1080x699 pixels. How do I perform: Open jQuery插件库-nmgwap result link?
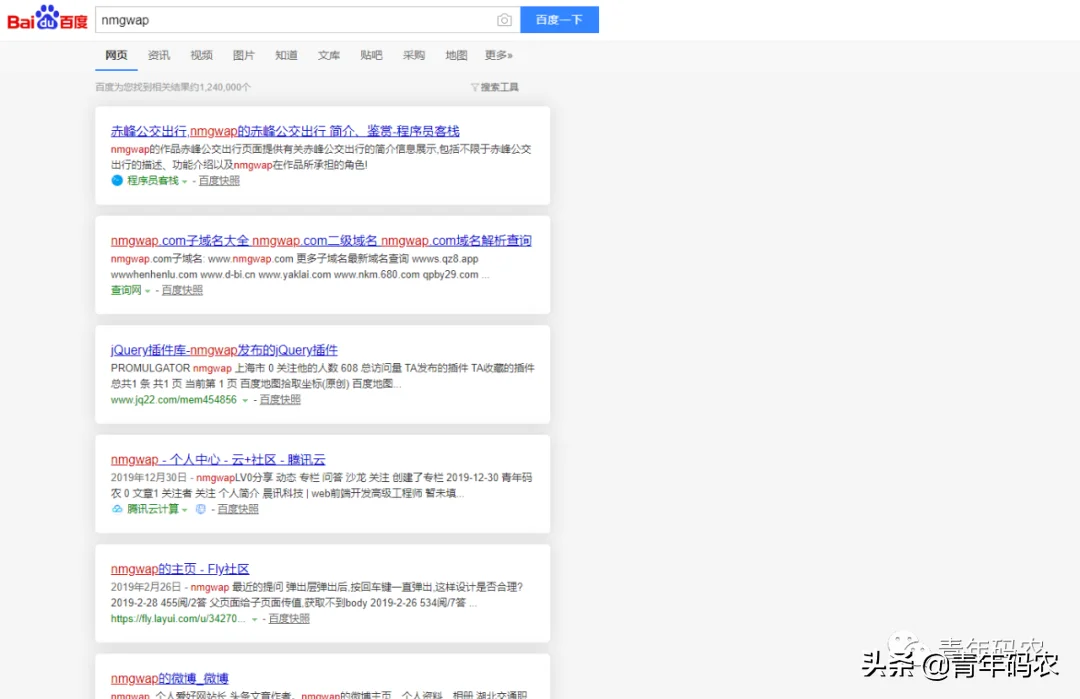coord(225,350)
